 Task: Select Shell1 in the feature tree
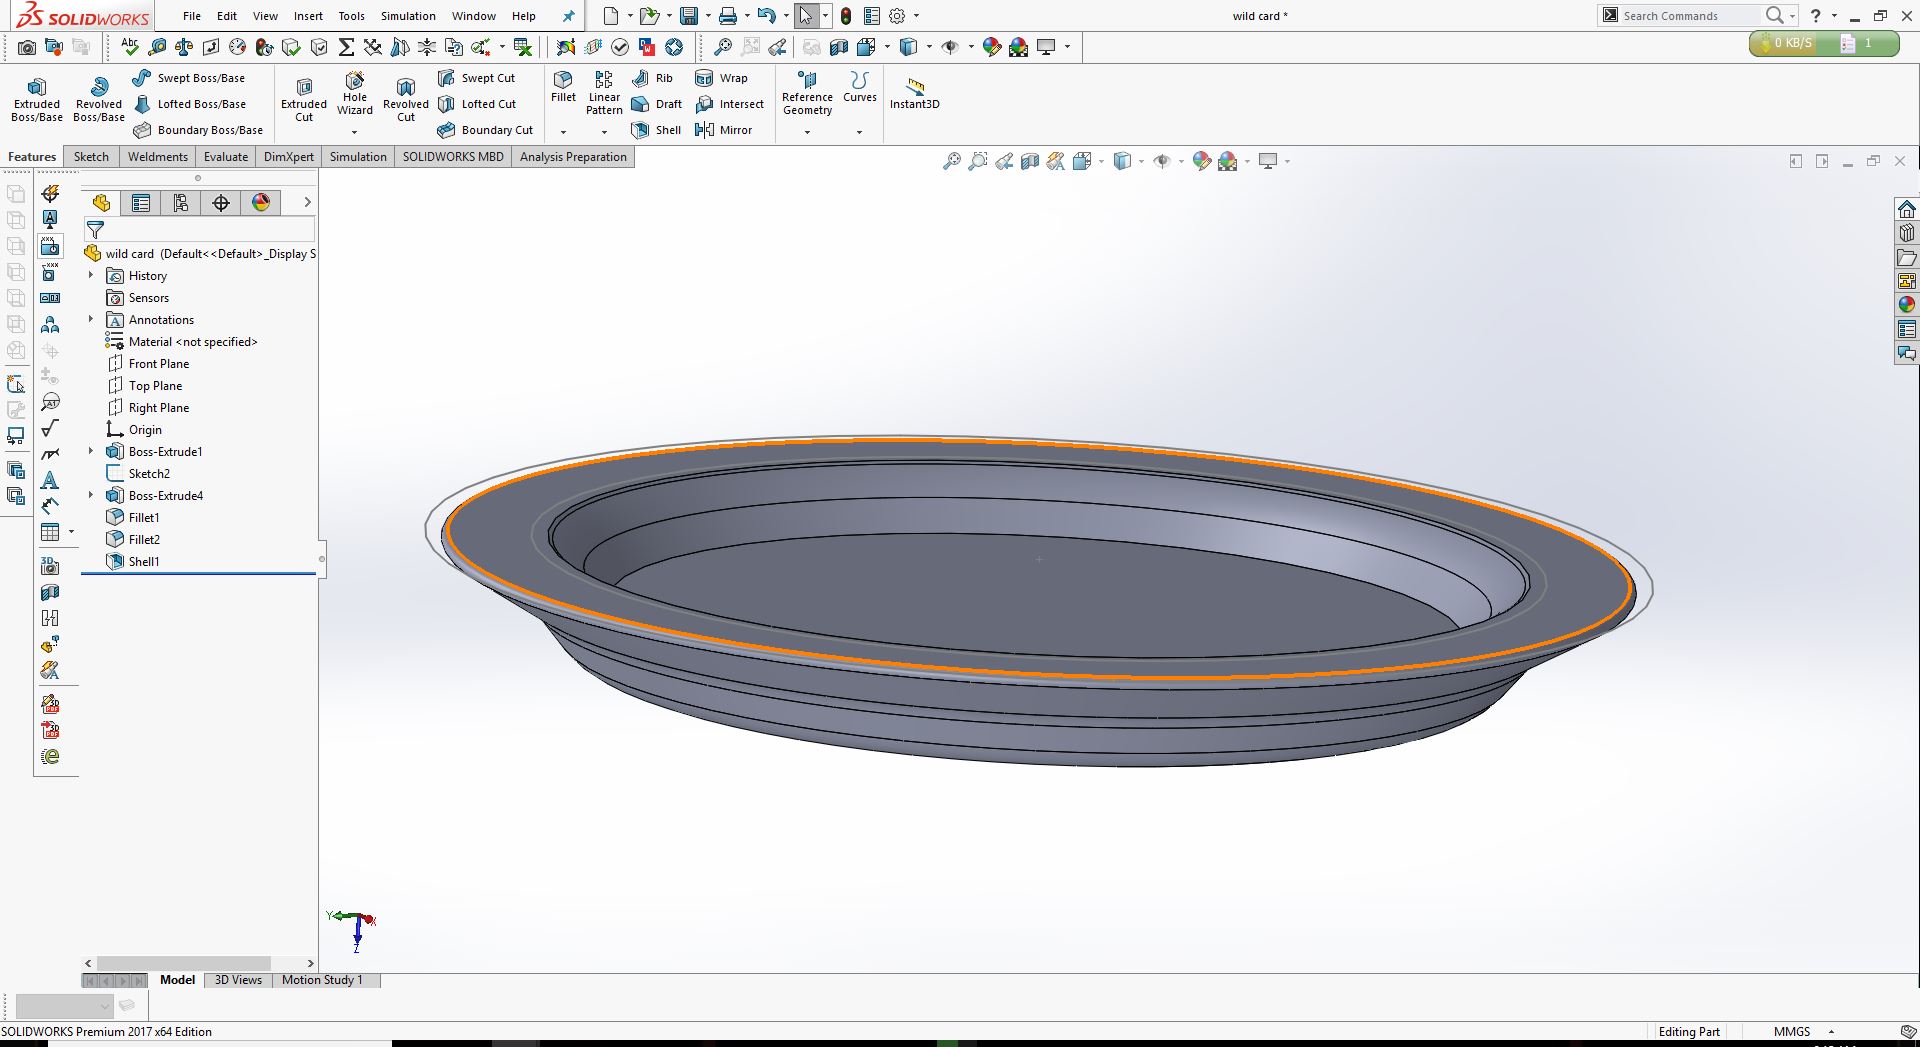coord(144,562)
